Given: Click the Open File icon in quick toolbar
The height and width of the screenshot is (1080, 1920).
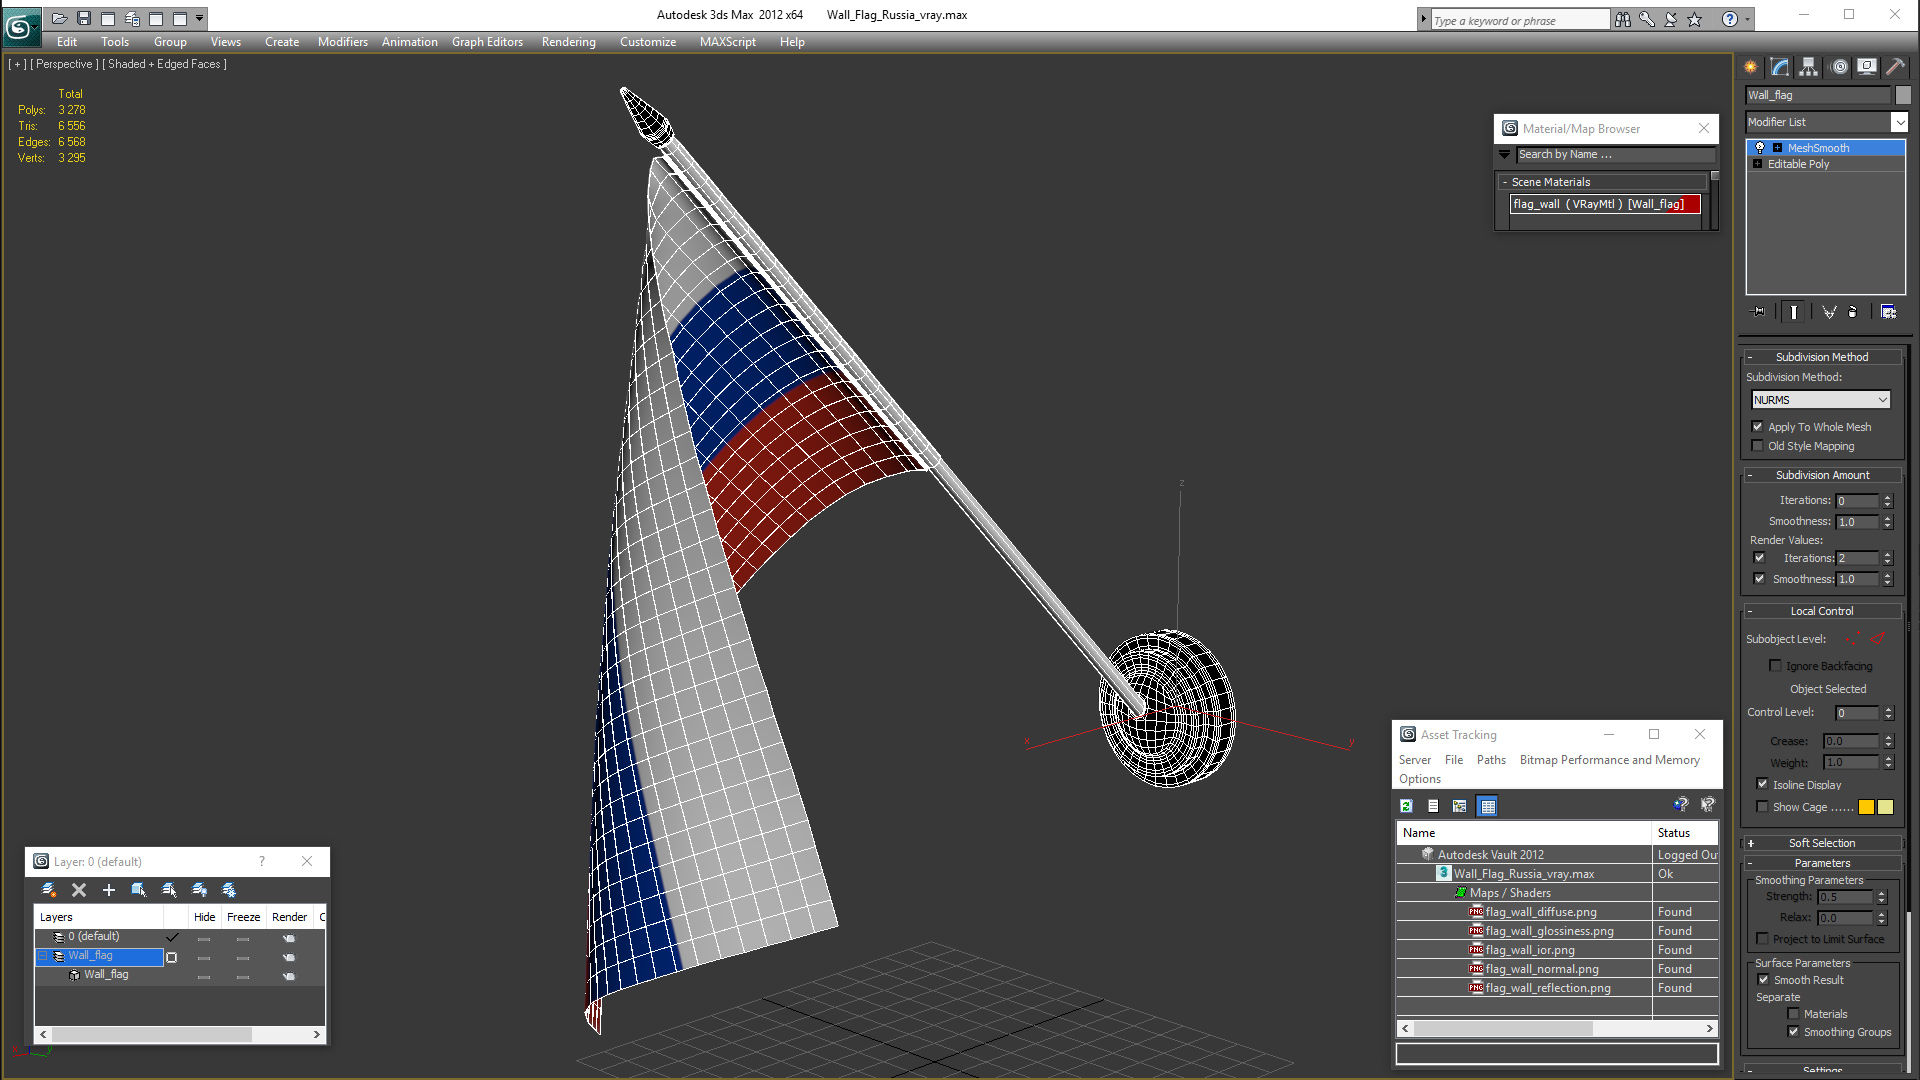Looking at the screenshot, I should 60,18.
